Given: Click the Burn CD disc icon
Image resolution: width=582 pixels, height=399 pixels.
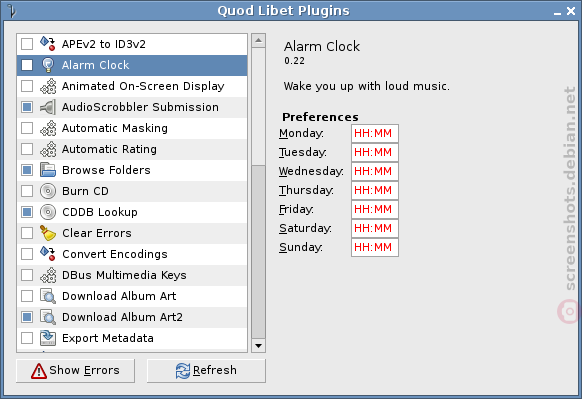Looking at the screenshot, I should (48, 191).
